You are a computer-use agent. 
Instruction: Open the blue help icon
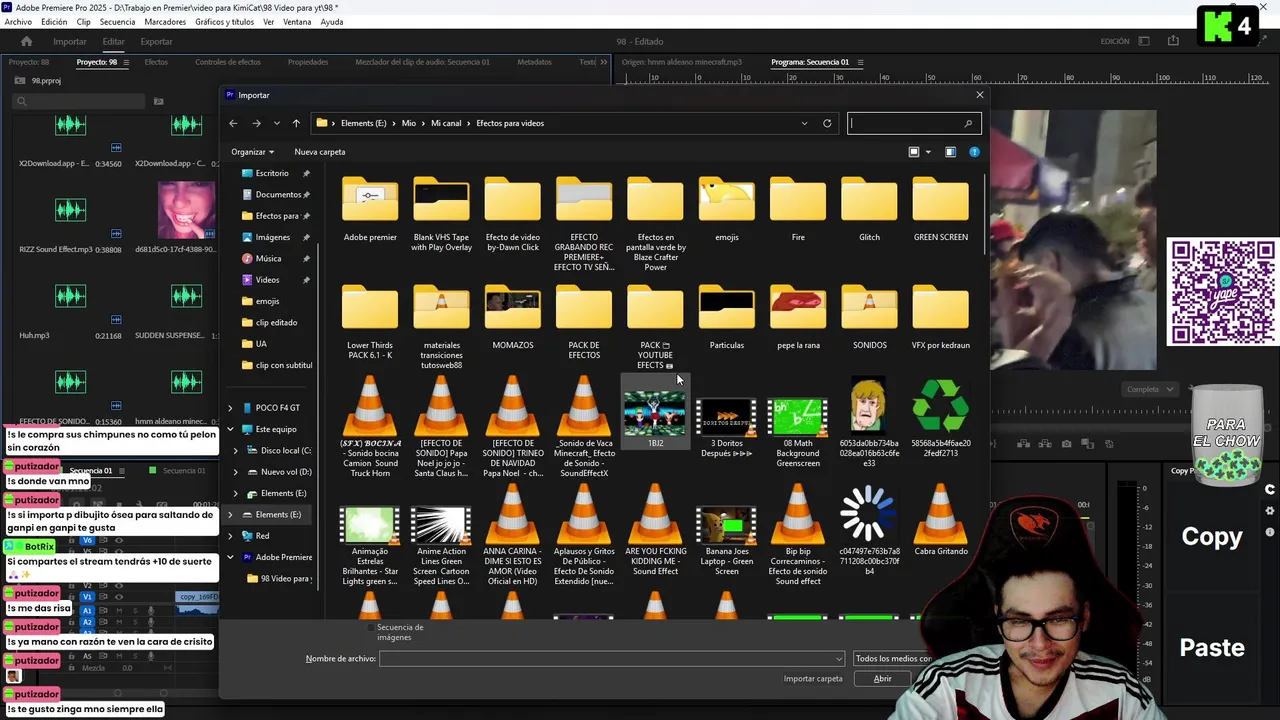pos(974,152)
